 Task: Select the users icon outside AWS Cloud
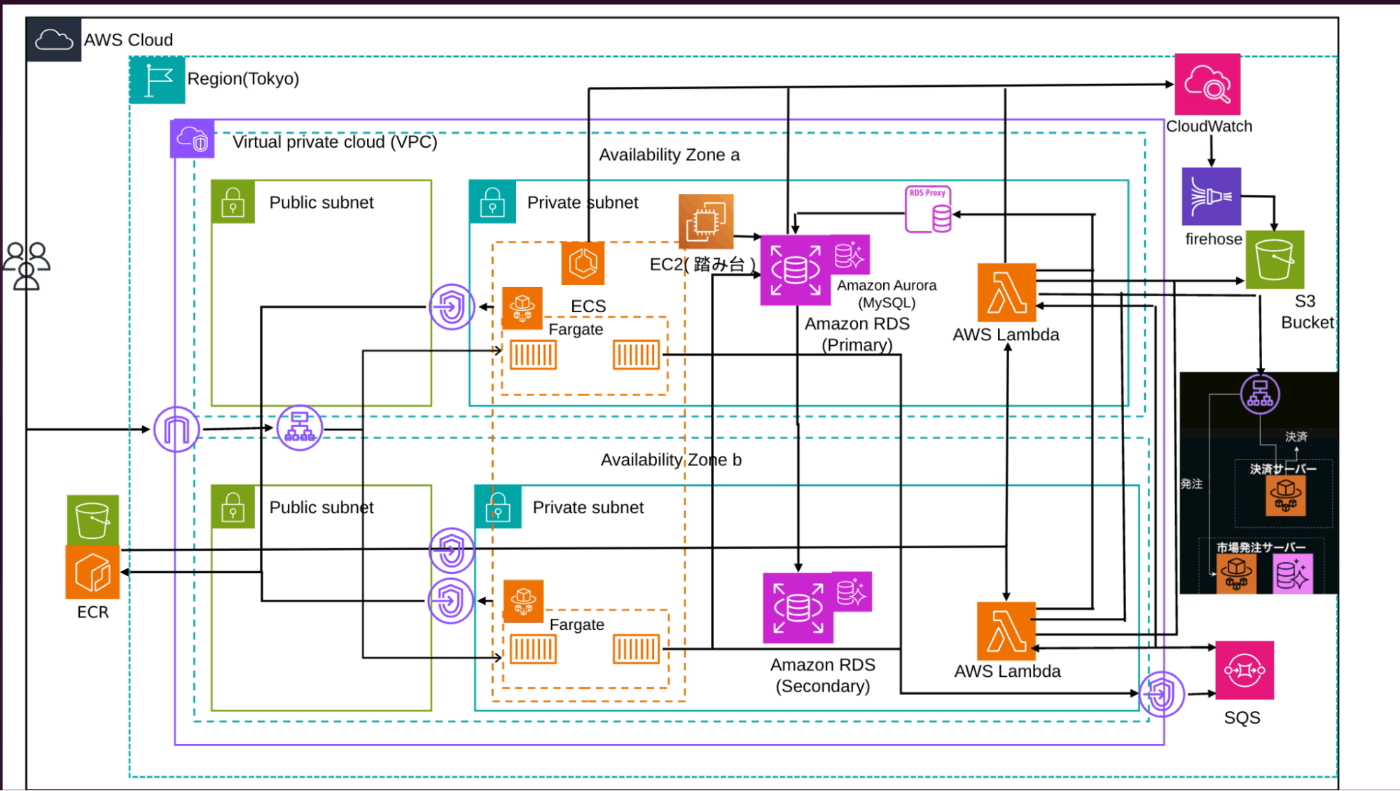pos(26,265)
